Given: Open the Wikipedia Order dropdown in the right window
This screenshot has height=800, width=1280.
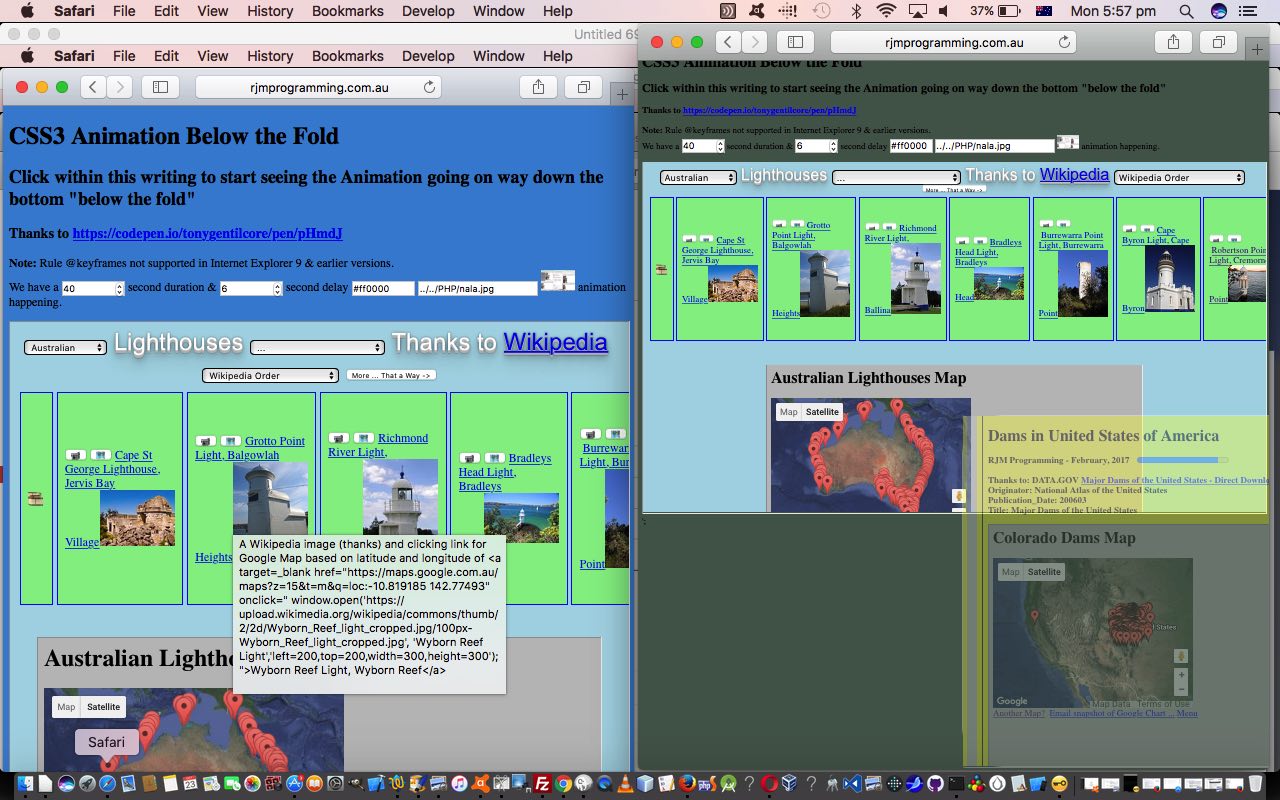Looking at the screenshot, I should click(x=1179, y=178).
